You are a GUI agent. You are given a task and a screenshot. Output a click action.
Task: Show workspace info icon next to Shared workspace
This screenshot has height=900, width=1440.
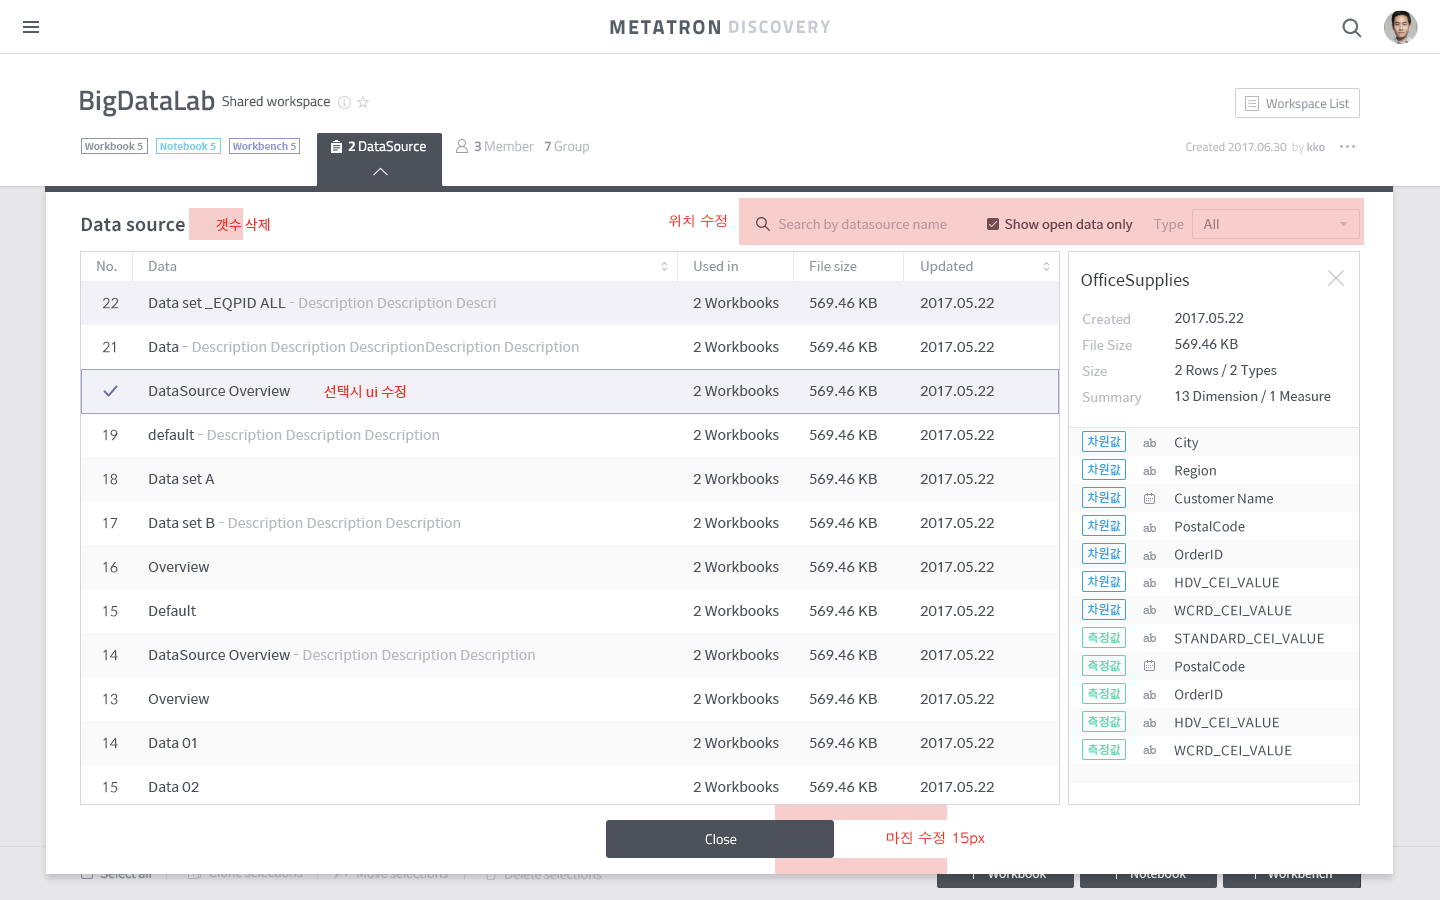point(344,102)
